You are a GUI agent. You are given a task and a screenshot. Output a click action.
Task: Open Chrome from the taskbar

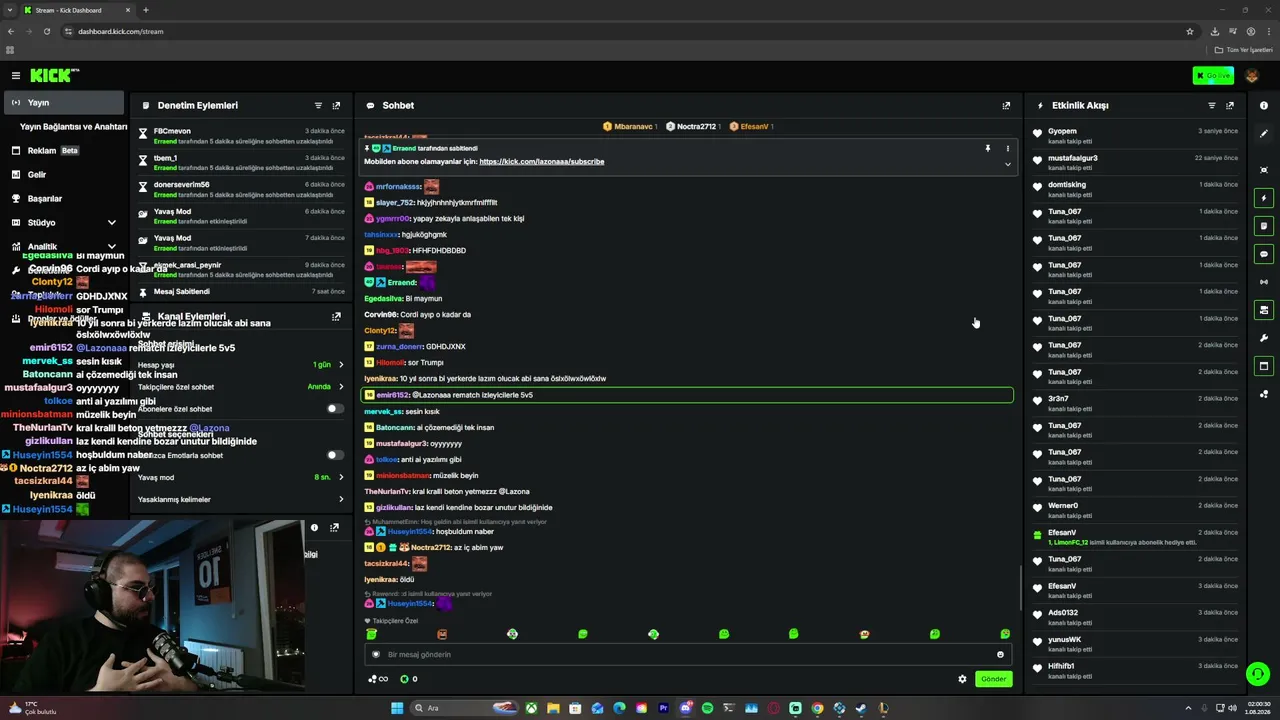click(x=817, y=708)
